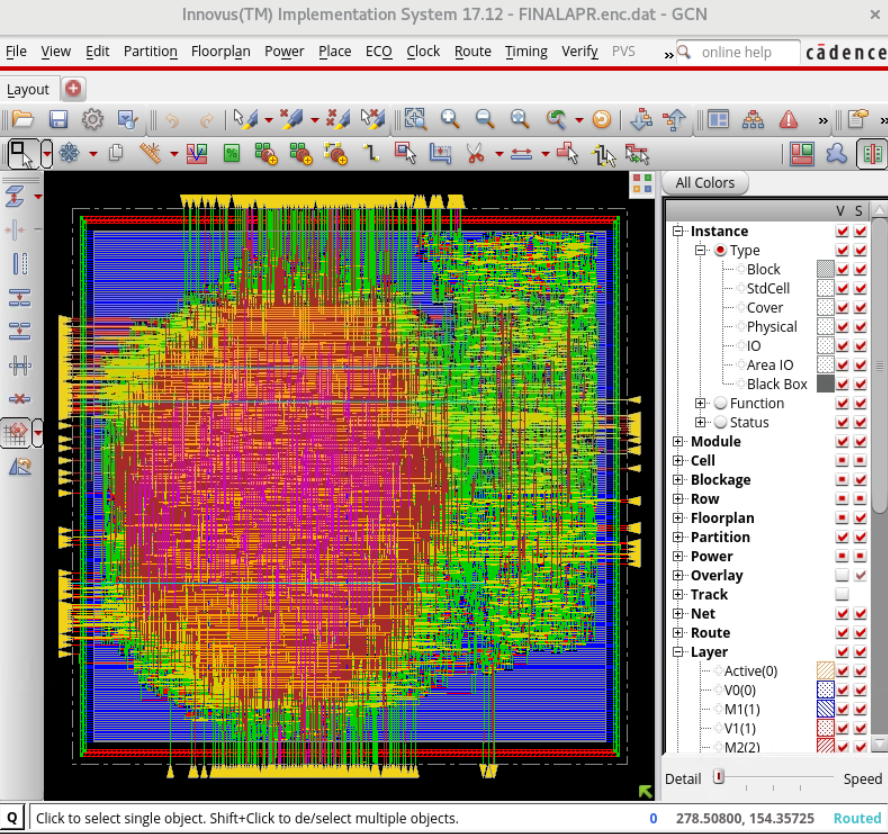The width and height of the screenshot is (888, 834).
Task: Open the Timing menu
Action: (x=526, y=51)
